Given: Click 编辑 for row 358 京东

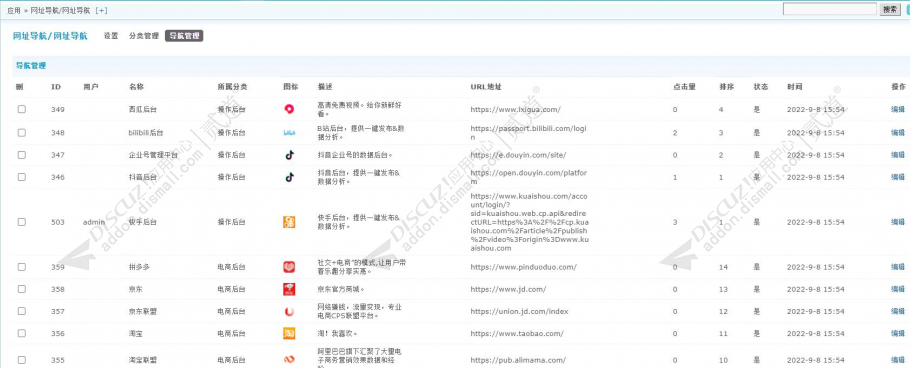Looking at the screenshot, I should (898, 289).
